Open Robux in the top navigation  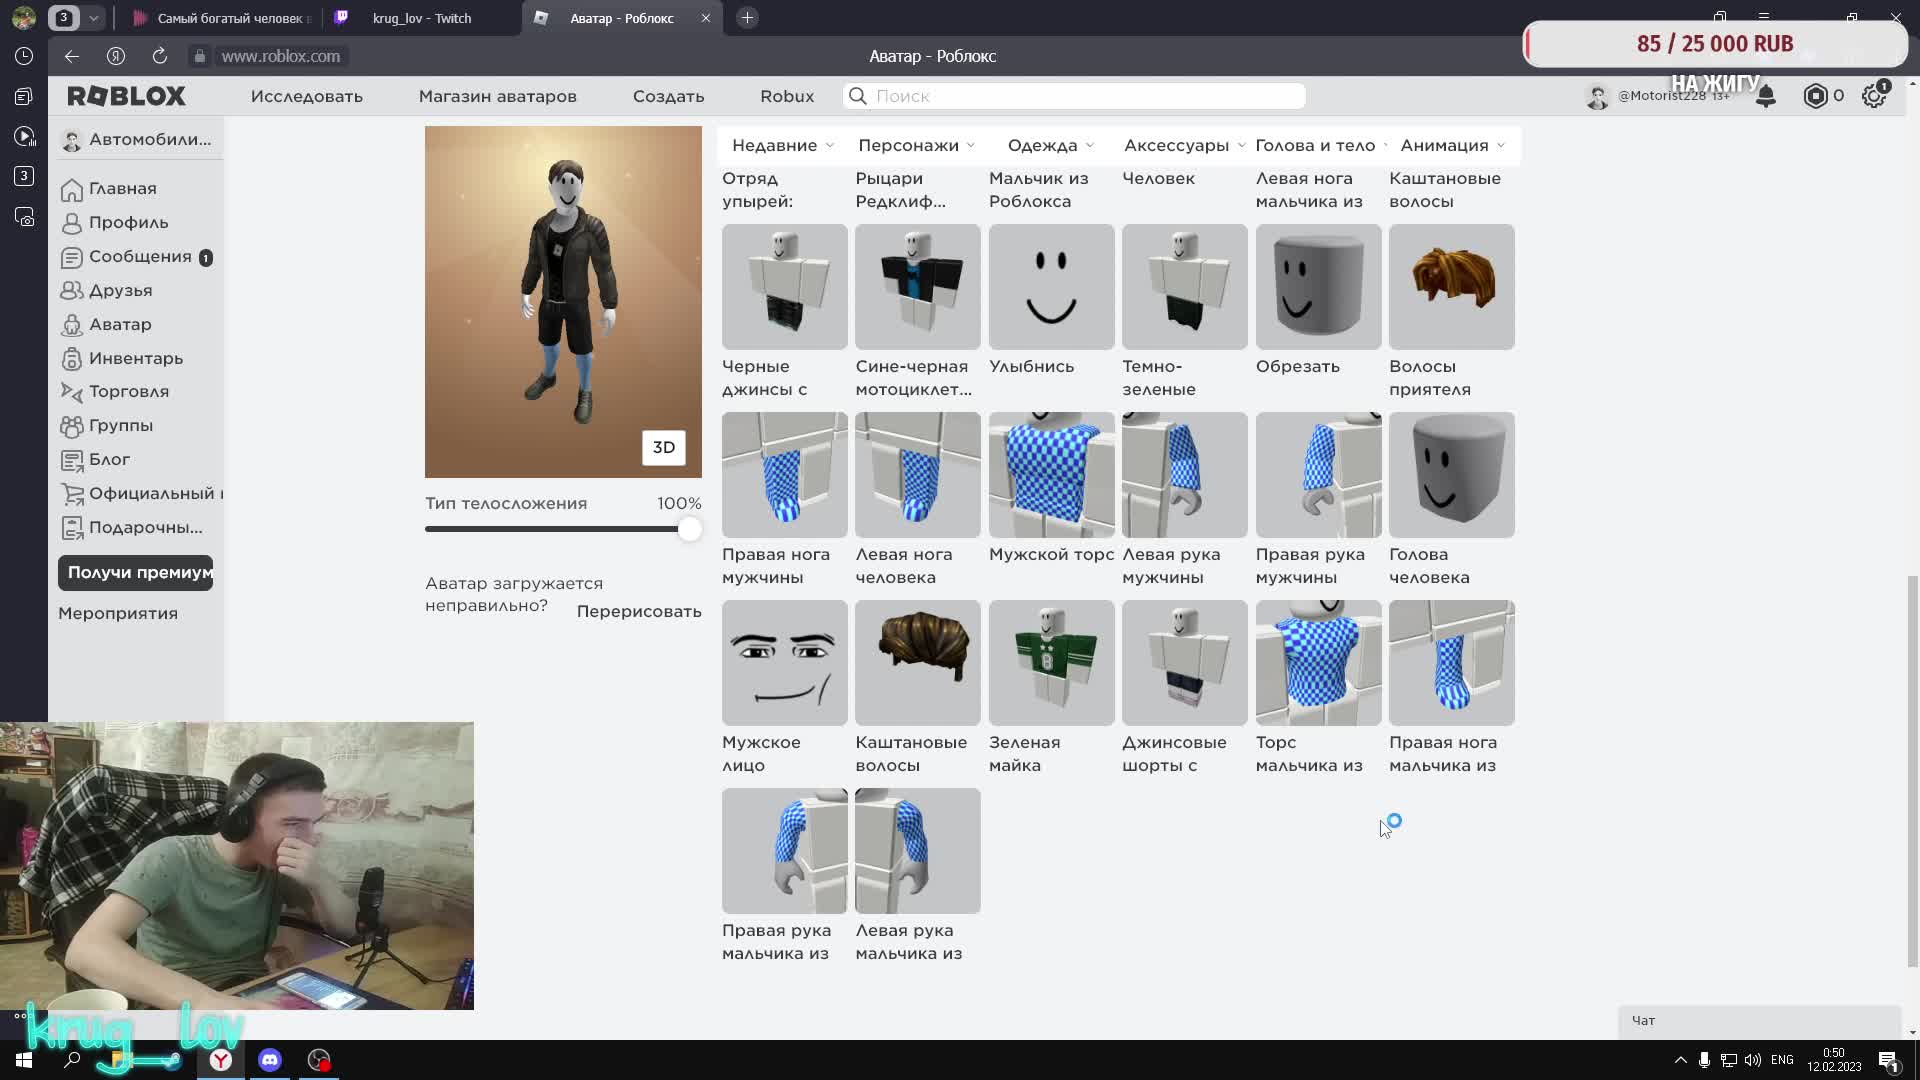(x=787, y=96)
